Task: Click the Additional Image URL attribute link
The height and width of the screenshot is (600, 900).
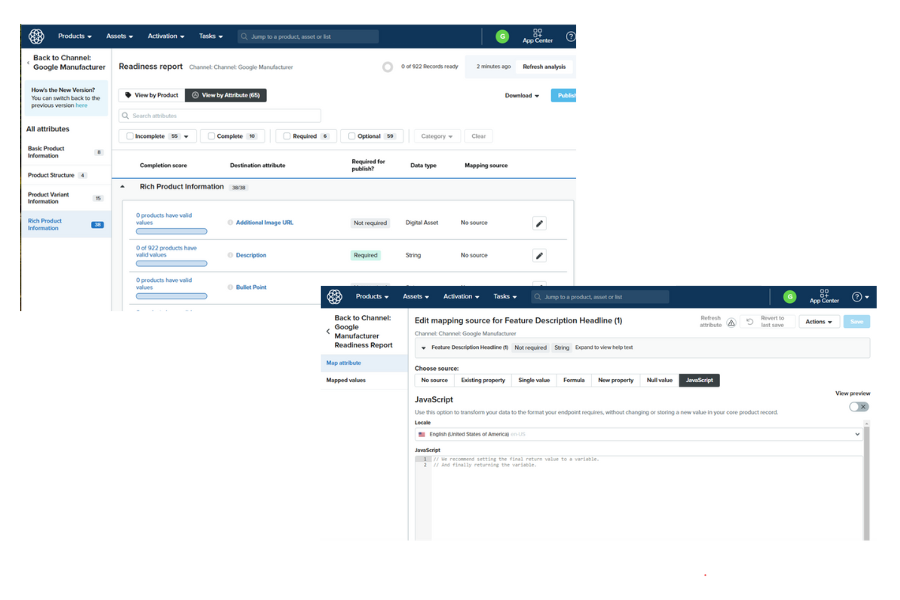Action: coord(264,223)
